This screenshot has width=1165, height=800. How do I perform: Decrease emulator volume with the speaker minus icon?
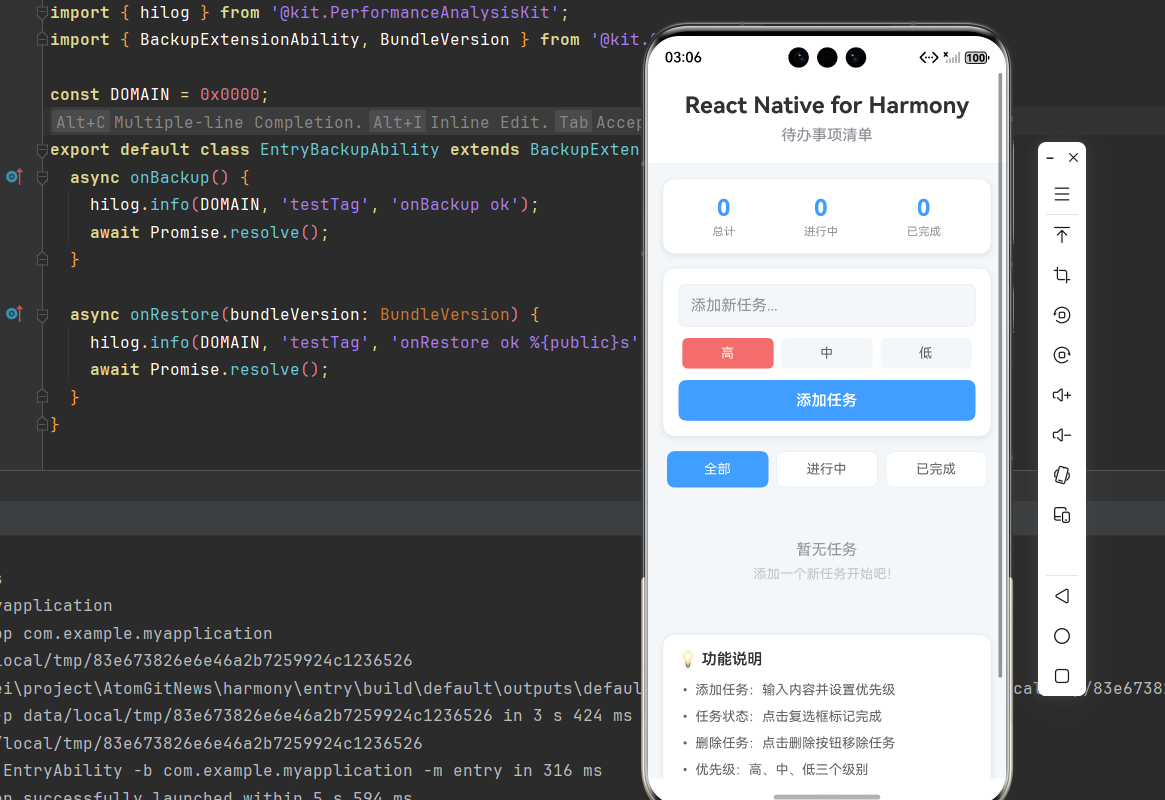point(1062,435)
